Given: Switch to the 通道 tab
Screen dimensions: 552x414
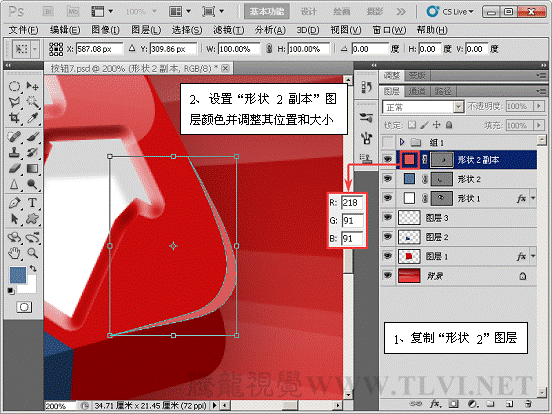Looking at the screenshot, I should tap(416, 91).
